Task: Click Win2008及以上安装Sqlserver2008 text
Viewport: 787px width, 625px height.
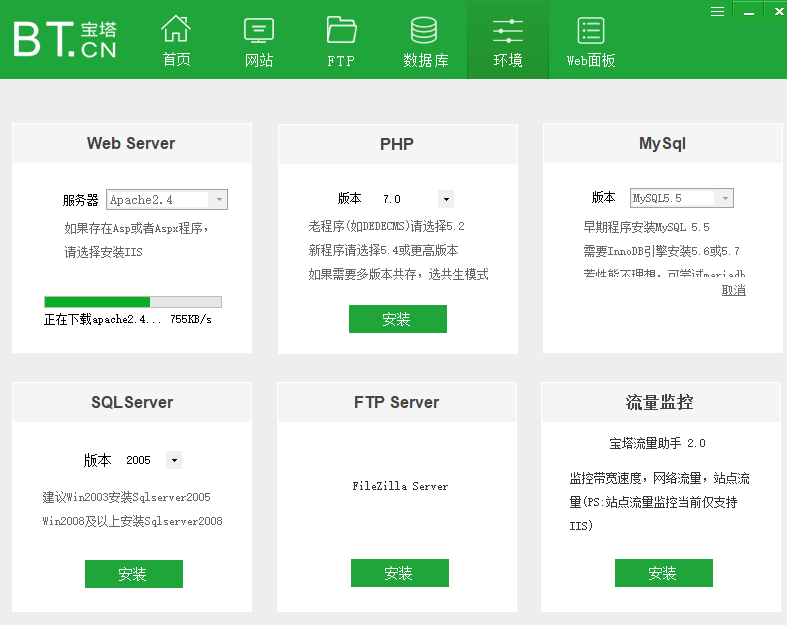Action: coord(133,521)
